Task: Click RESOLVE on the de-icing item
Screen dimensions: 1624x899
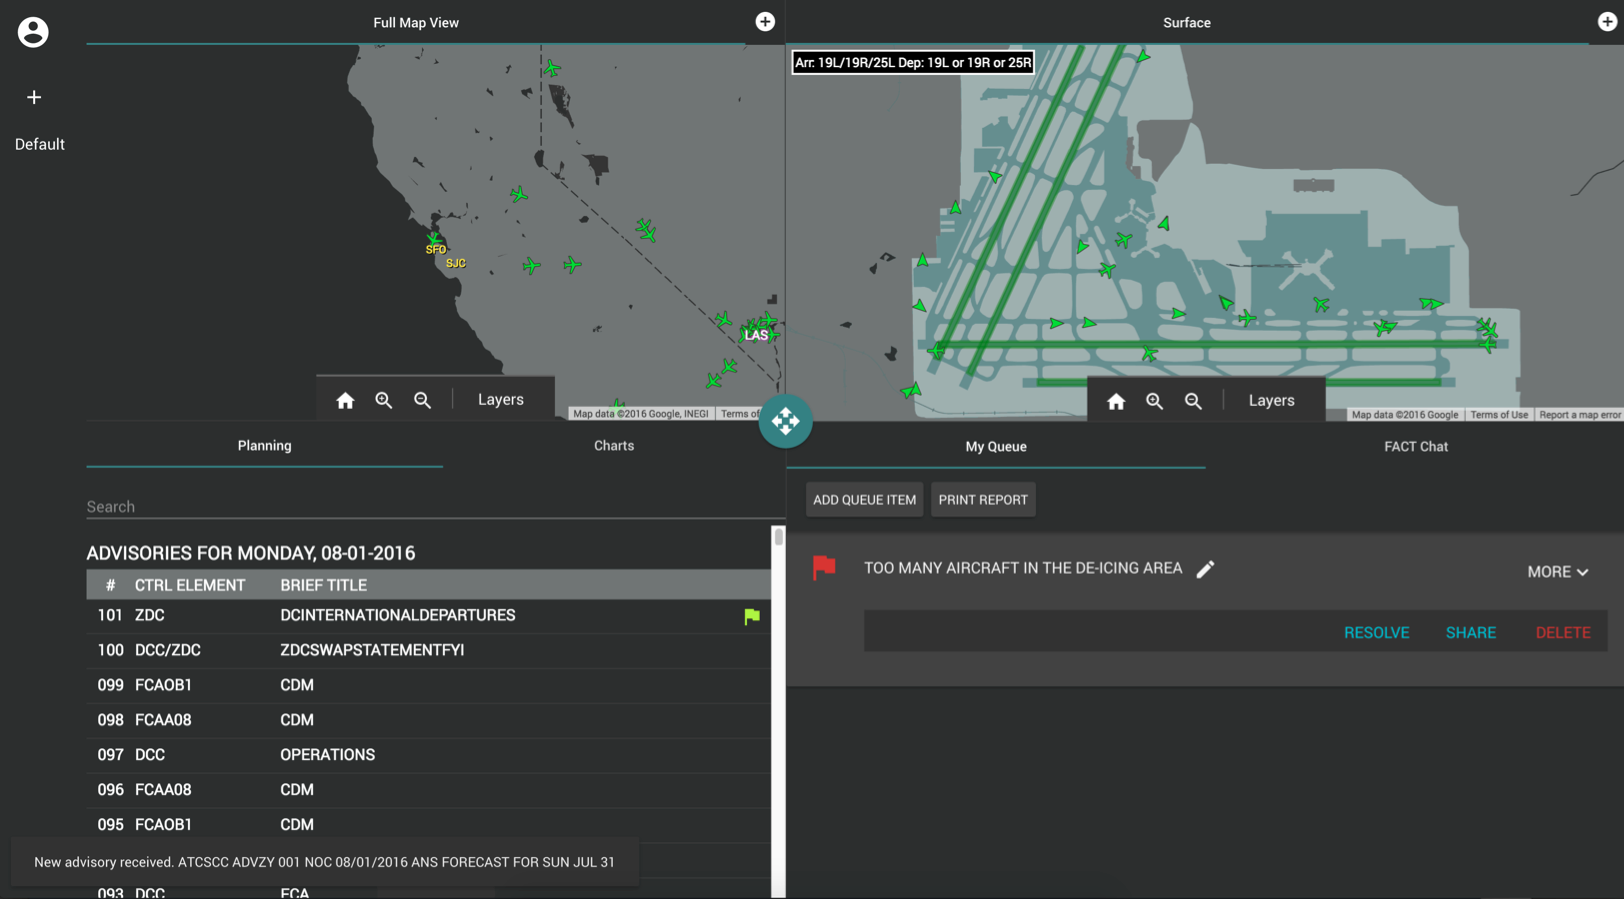Action: point(1376,633)
